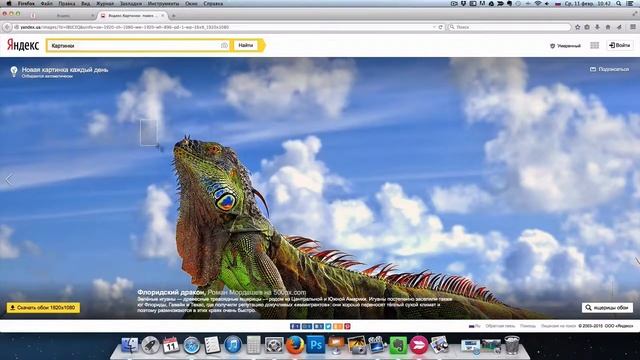The image size is (640, 360).
Task: Click the Обратная связь footer link
Action: [500, 326]
